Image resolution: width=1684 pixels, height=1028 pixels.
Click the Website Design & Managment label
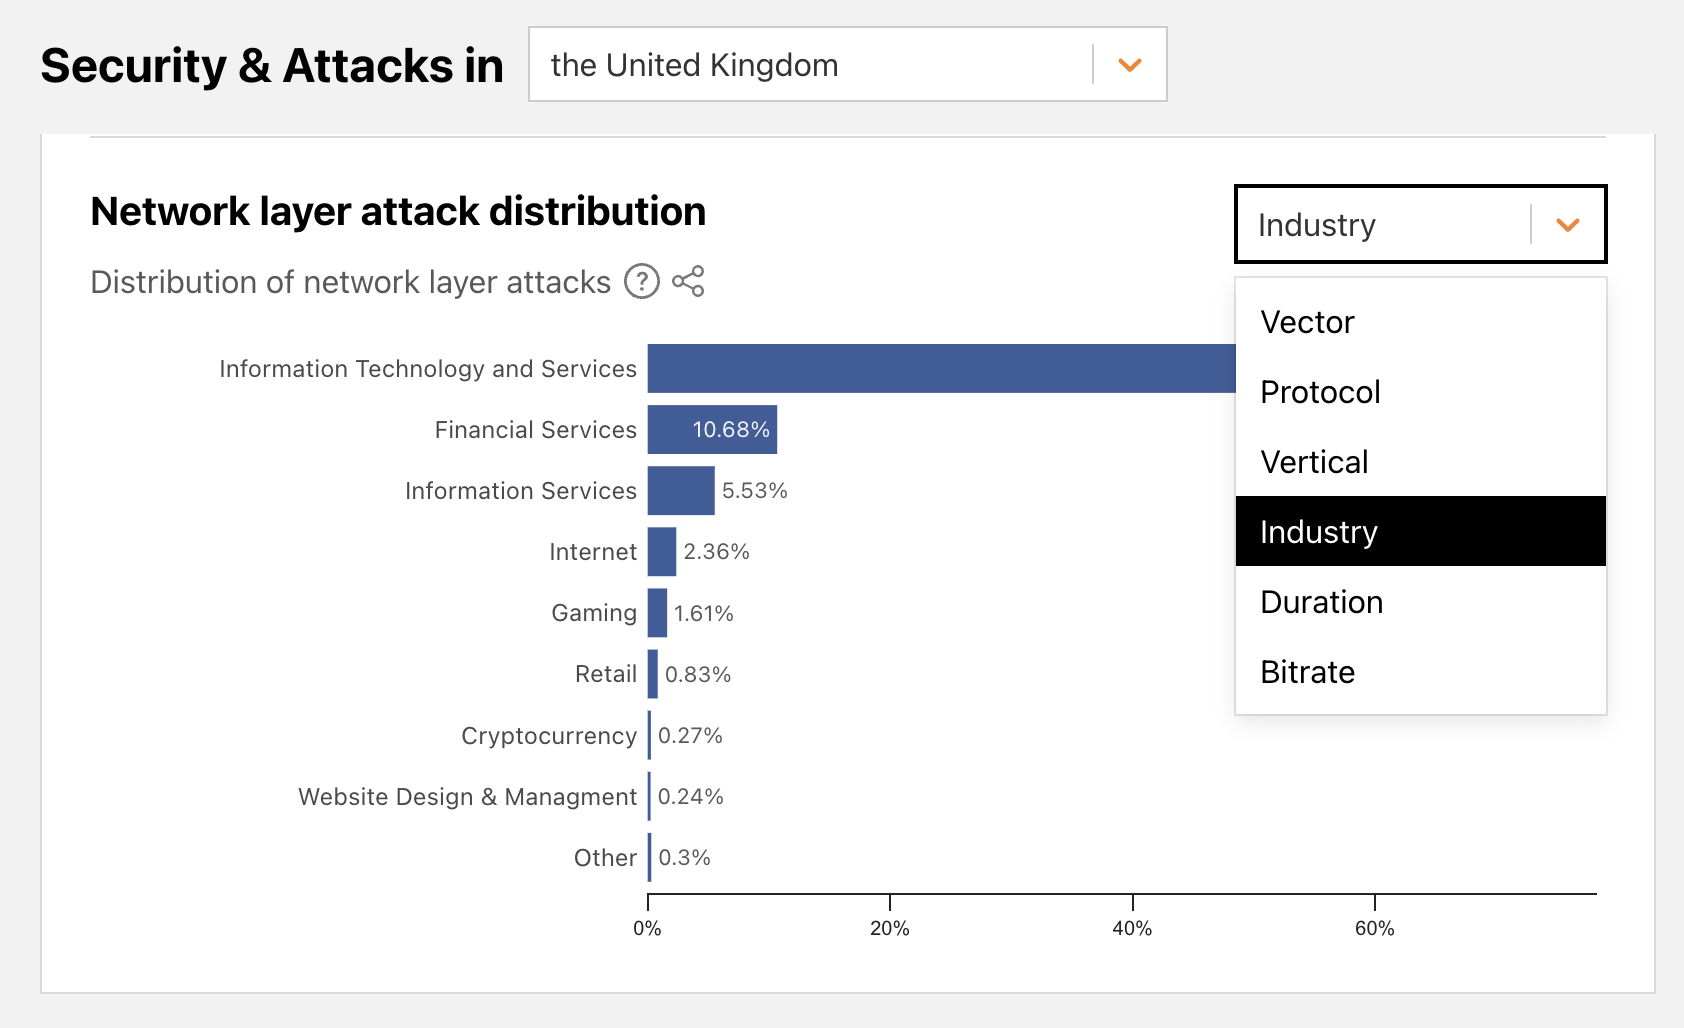(x=467, y=797)
